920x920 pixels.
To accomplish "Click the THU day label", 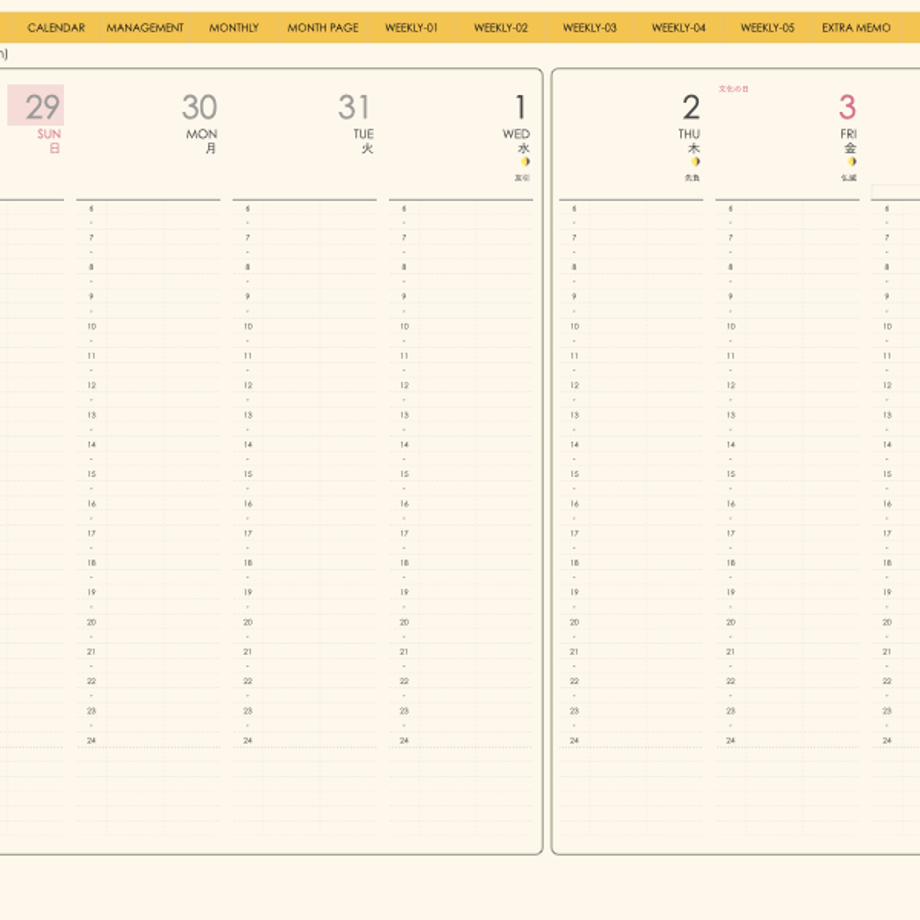I will pos(689,134).
